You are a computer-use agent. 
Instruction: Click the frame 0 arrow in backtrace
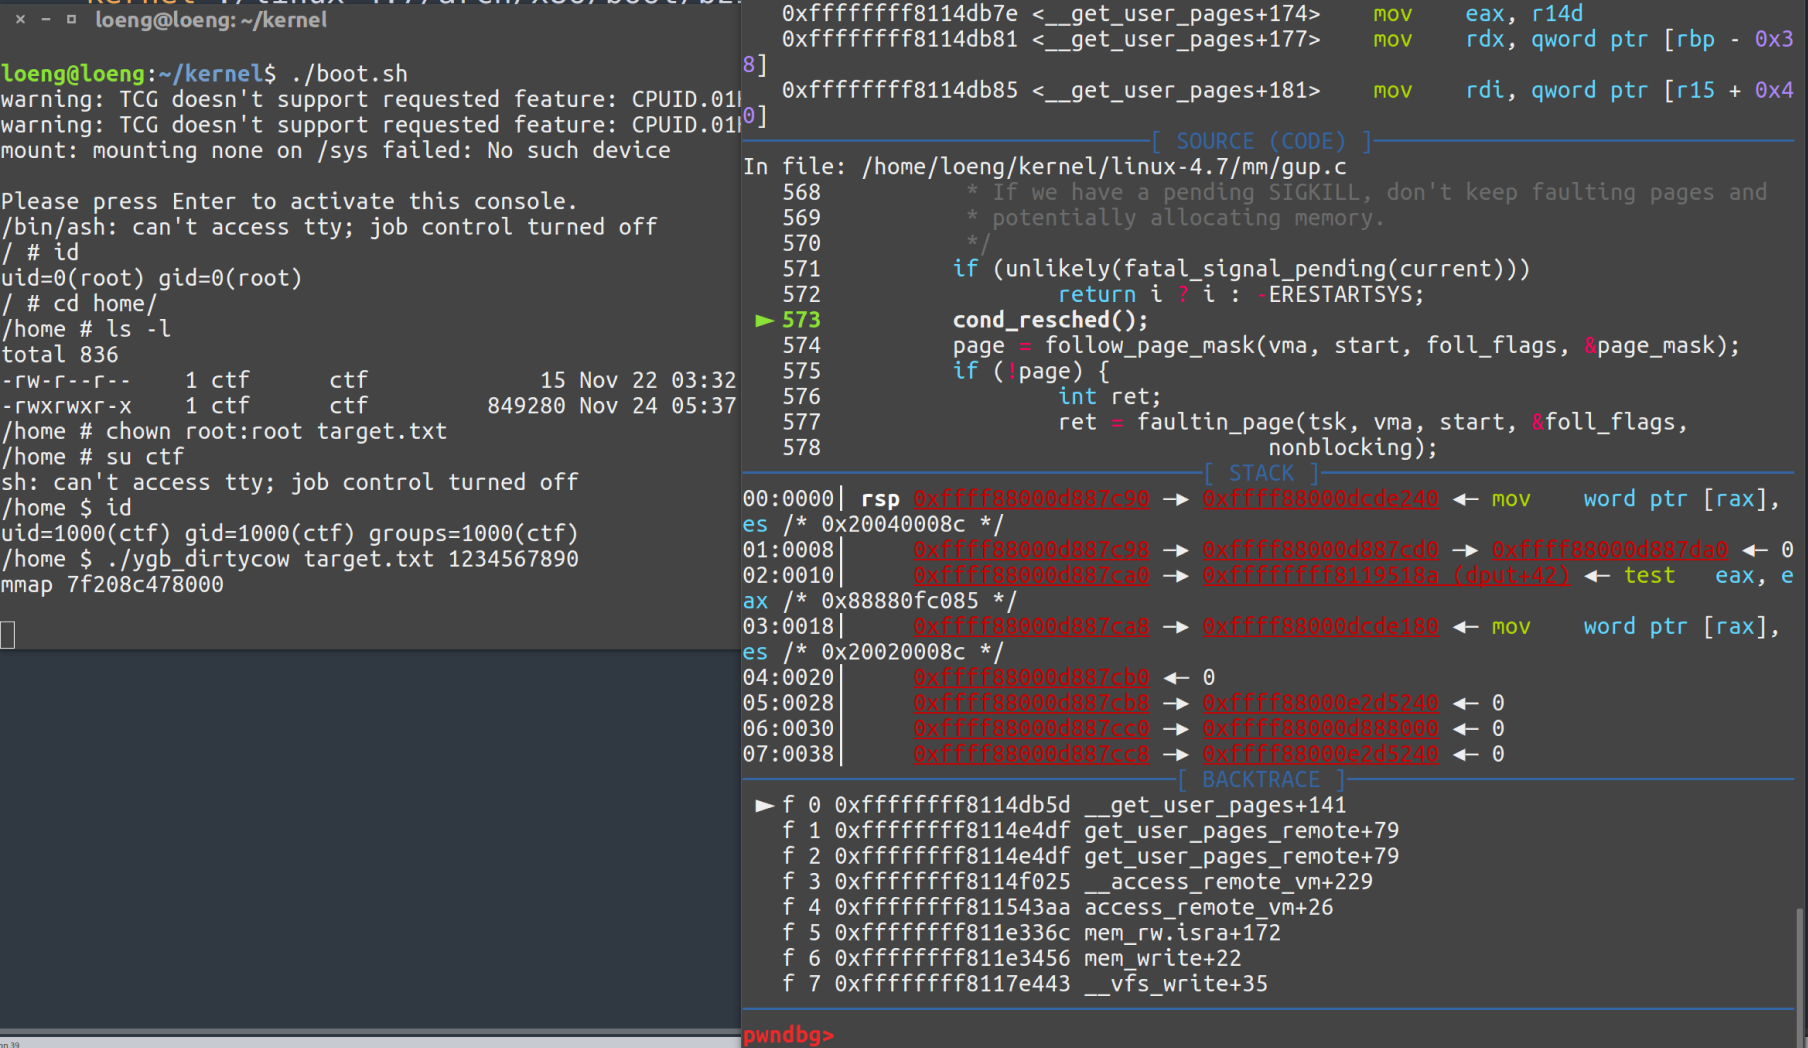[x=764, y=806]
